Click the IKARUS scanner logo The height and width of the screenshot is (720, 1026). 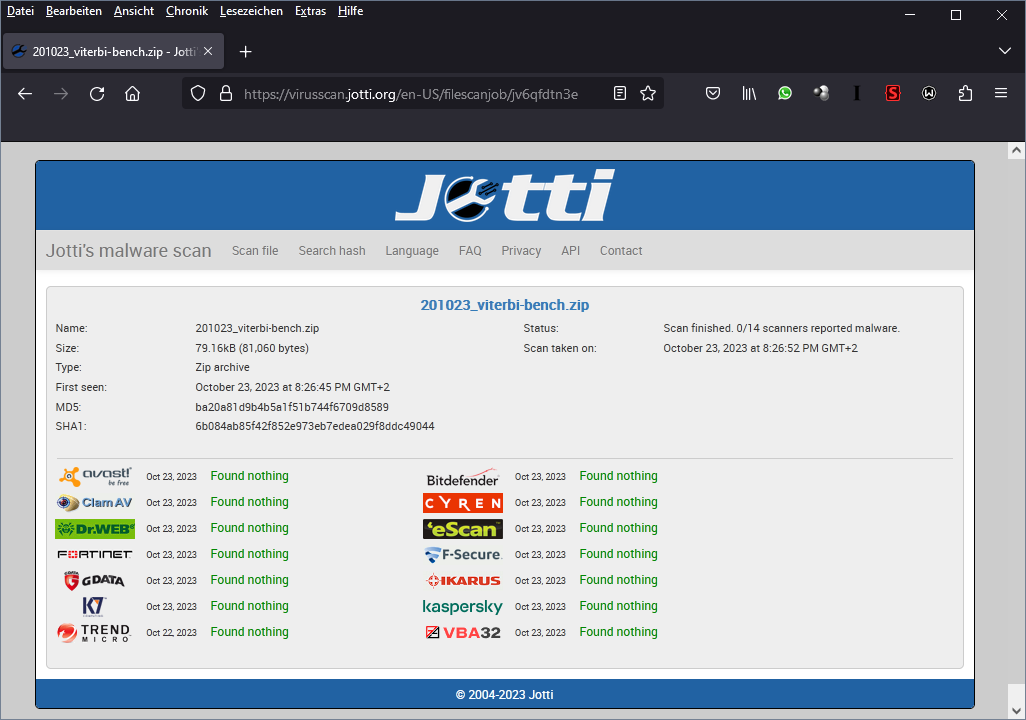pyautogui.click(x=463, y=581)
